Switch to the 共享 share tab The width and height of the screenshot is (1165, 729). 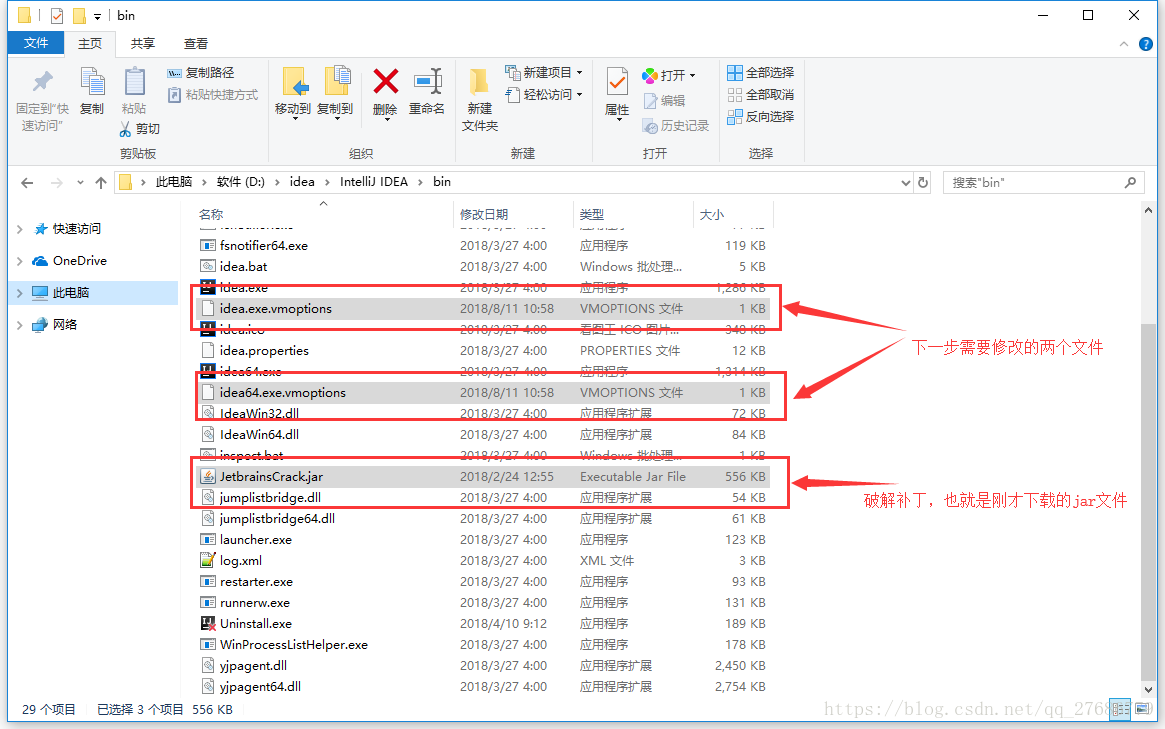(143, 44)
